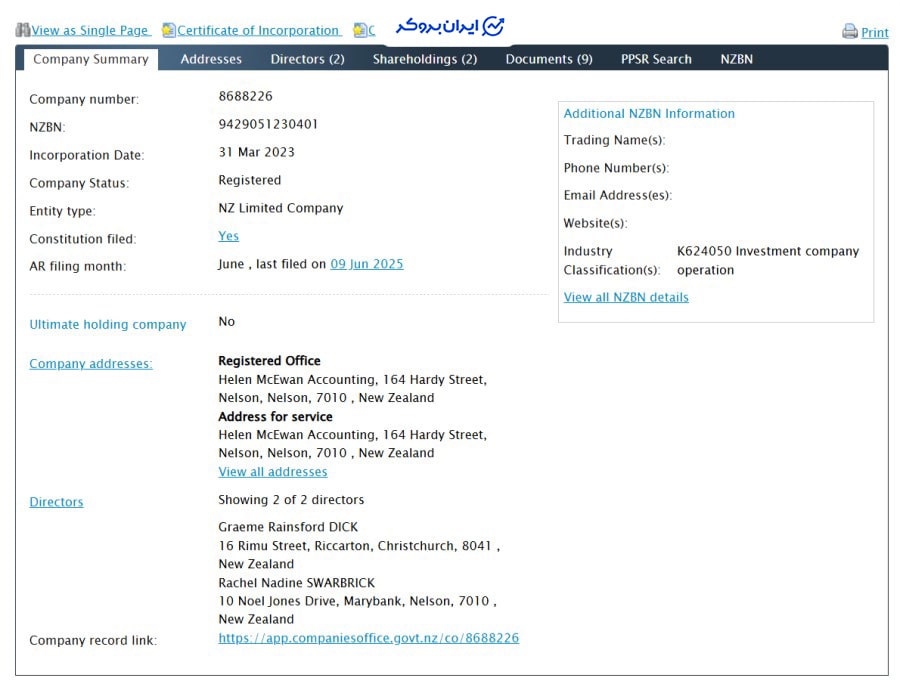The width and height of the screenshot is (900, 687).
Task: Click the Print link
Action: point(875,33)
